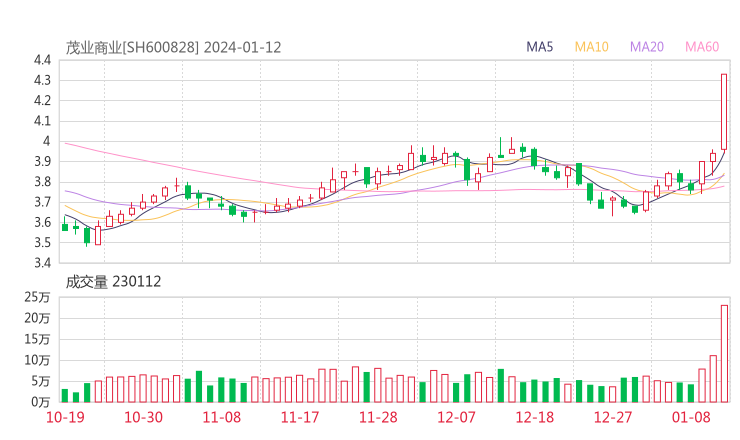Click the stock title 茂业商业[SH600828] 2024-01-12
This screenshot has width=740, height=440.
pos(173,48)
